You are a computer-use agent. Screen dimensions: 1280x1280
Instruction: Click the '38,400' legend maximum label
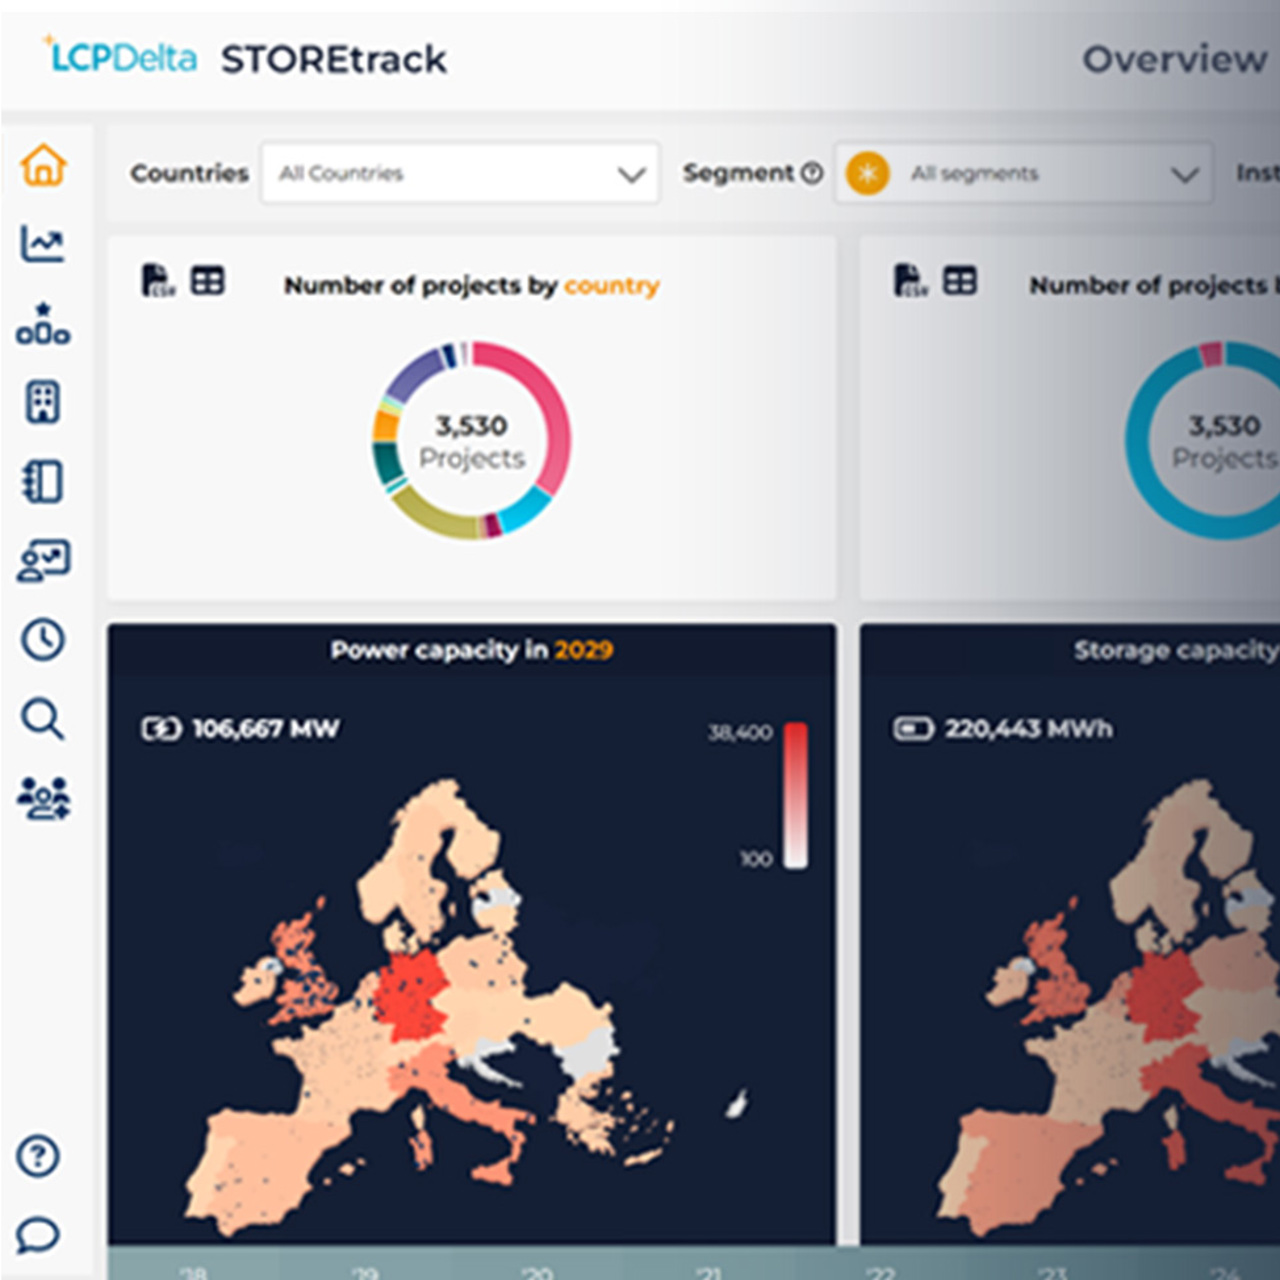740,733
